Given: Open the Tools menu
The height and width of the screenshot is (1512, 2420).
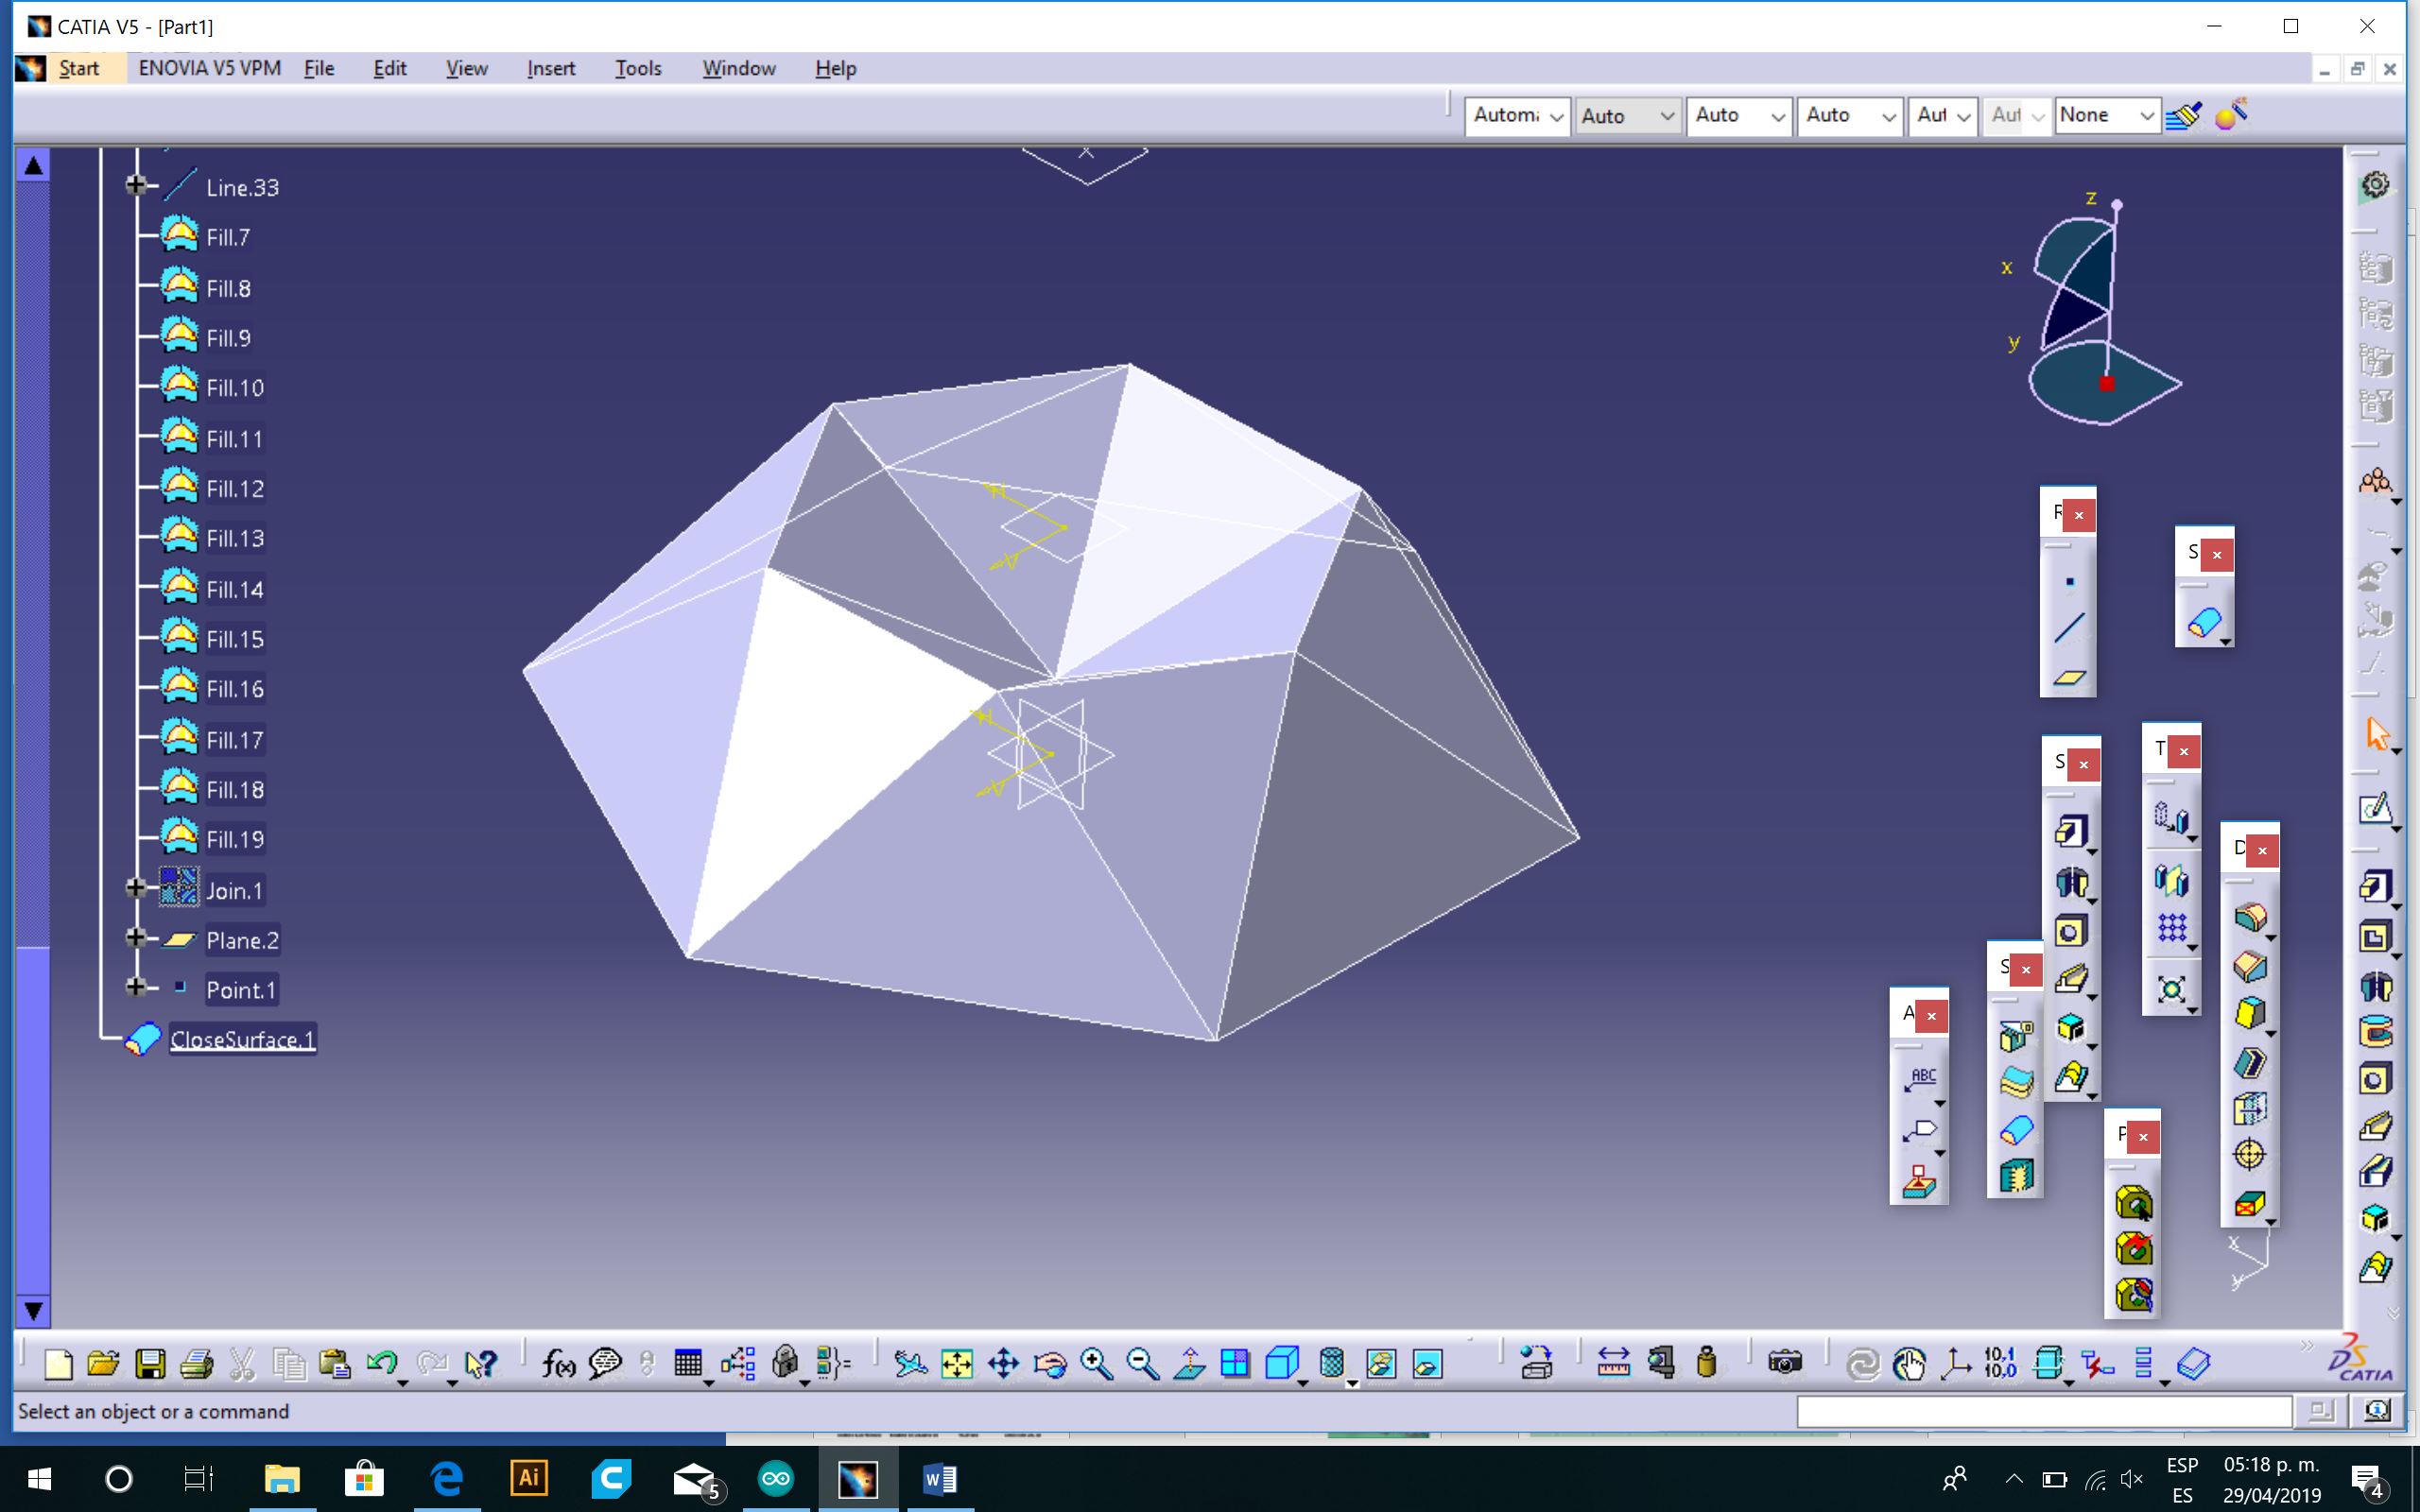Looking at the screenshot, I should (x=638, y=68).
